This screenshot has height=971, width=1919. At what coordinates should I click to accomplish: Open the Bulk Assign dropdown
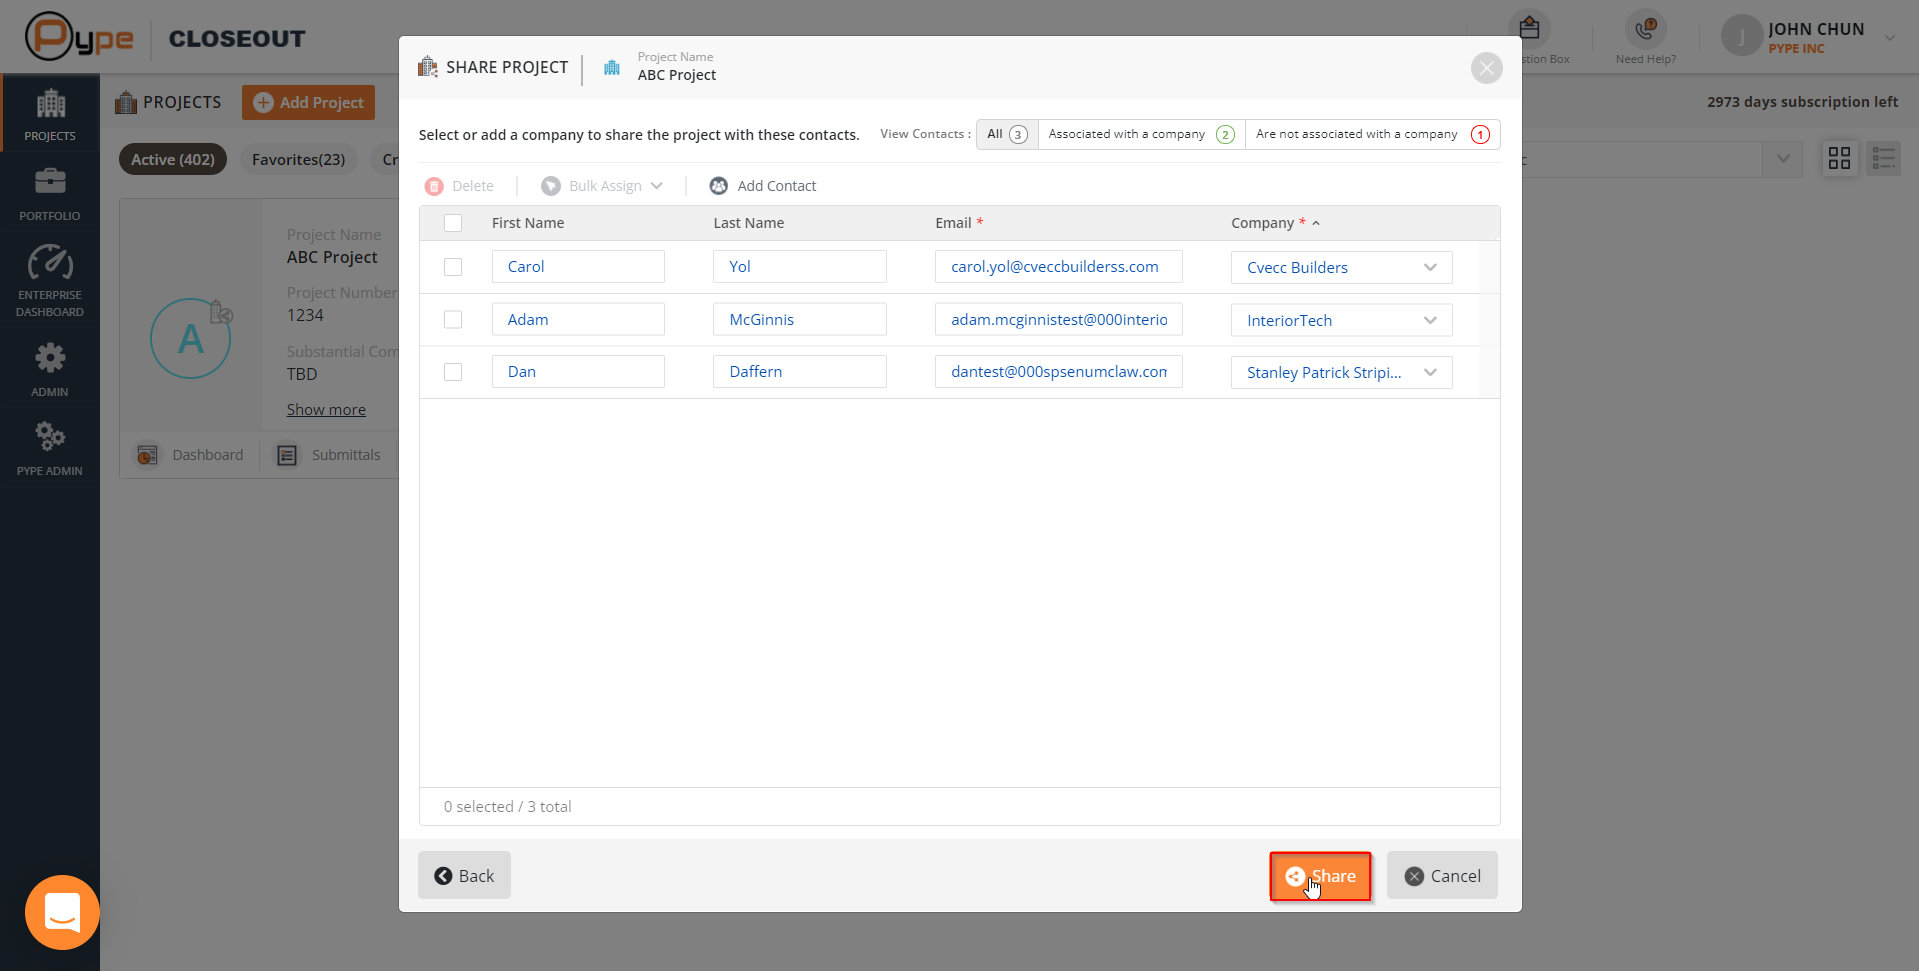click(602, 186)
